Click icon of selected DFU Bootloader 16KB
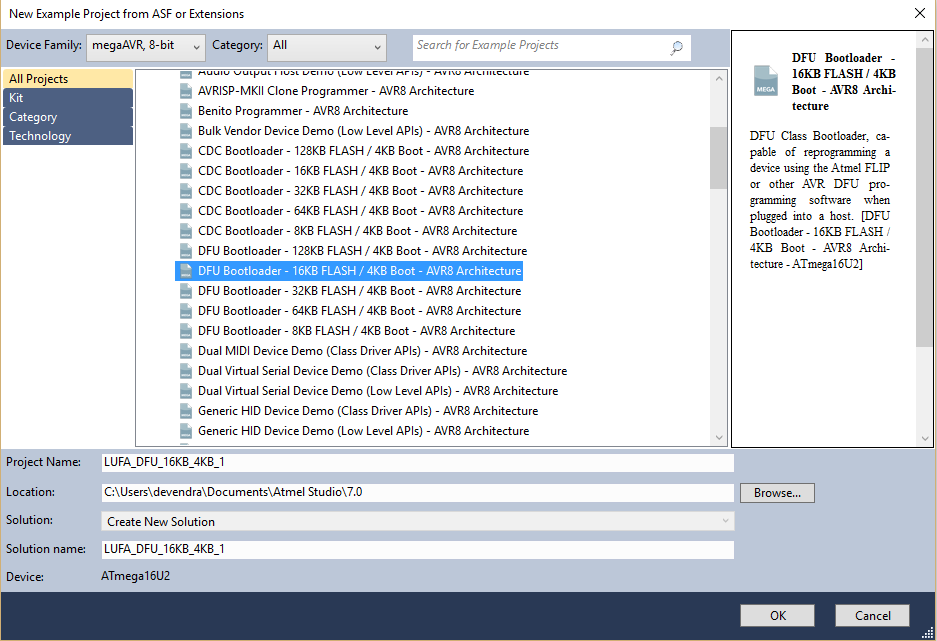 186,271
